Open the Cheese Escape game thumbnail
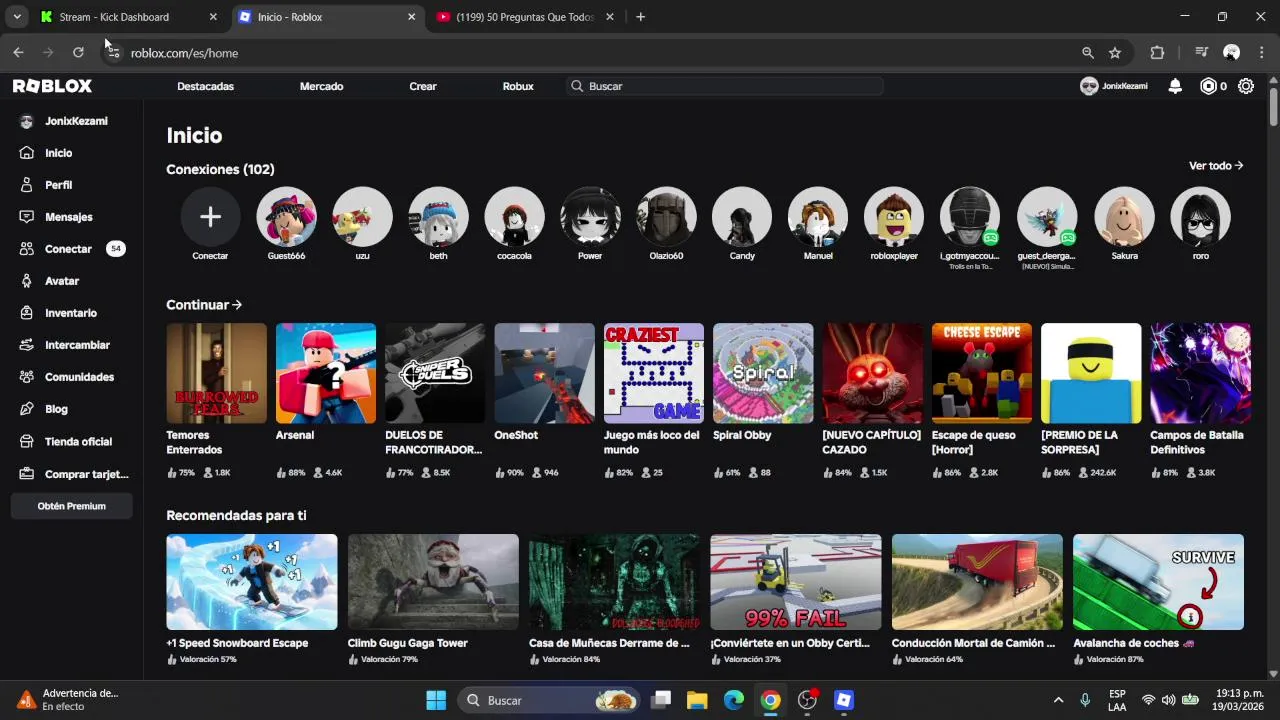 [982, 373]
